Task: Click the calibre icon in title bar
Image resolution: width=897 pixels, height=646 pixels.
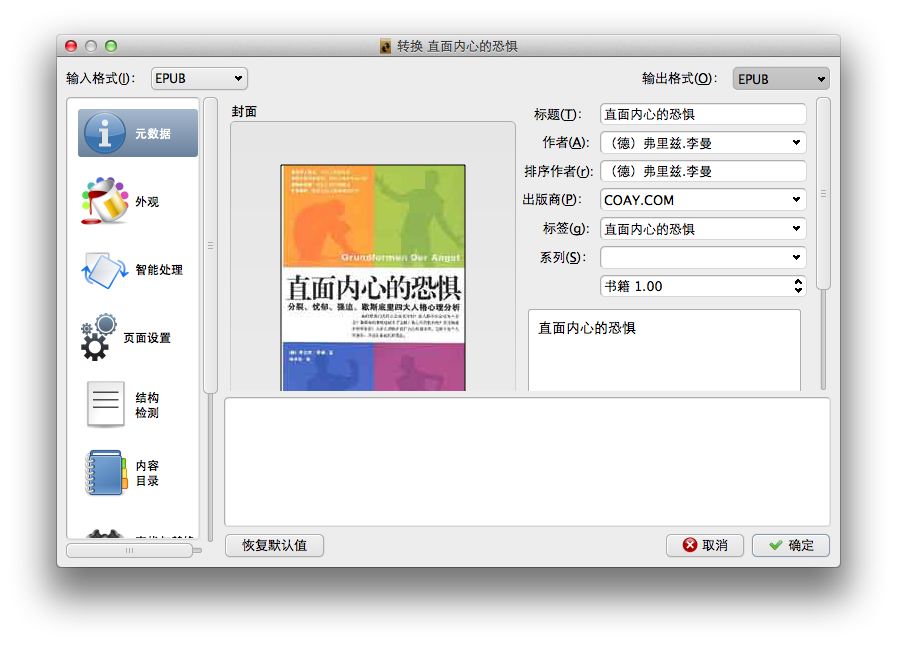Action: pos(386,46)
